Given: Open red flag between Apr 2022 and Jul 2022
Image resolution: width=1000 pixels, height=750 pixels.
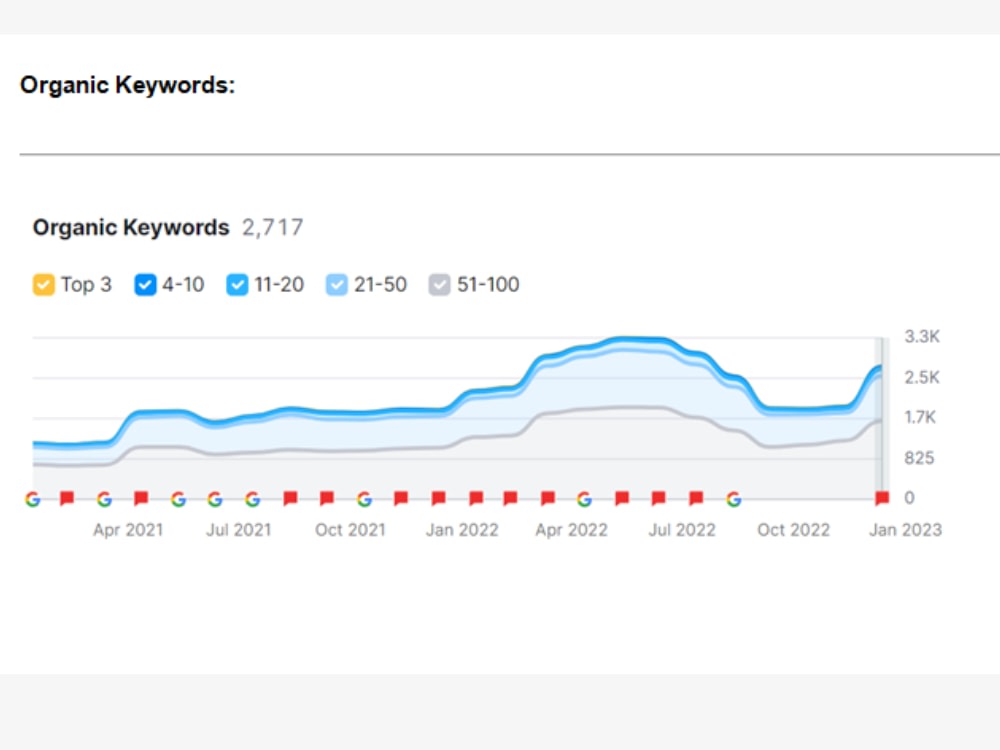Looking at the screenshot, I should point(622,498).
